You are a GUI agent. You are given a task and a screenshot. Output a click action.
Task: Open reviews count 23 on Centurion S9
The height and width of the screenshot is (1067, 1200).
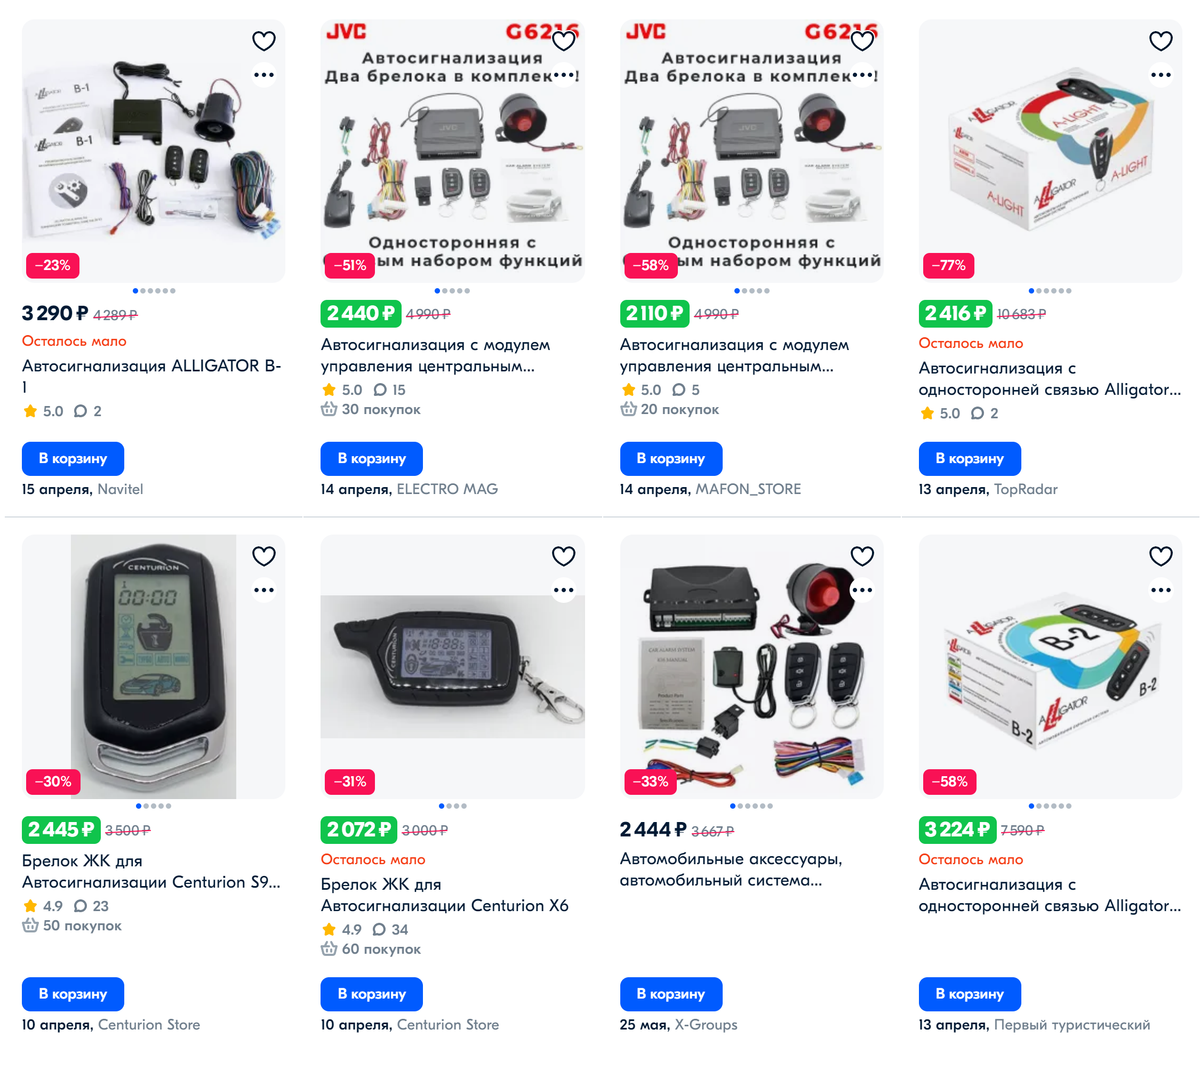click(92, 906)
